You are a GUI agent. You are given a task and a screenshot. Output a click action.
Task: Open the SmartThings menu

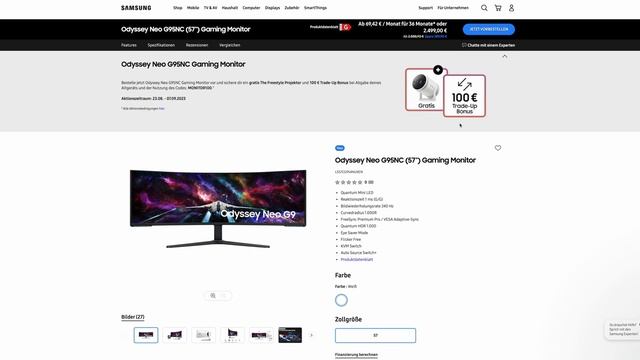(x=316, y=8)
